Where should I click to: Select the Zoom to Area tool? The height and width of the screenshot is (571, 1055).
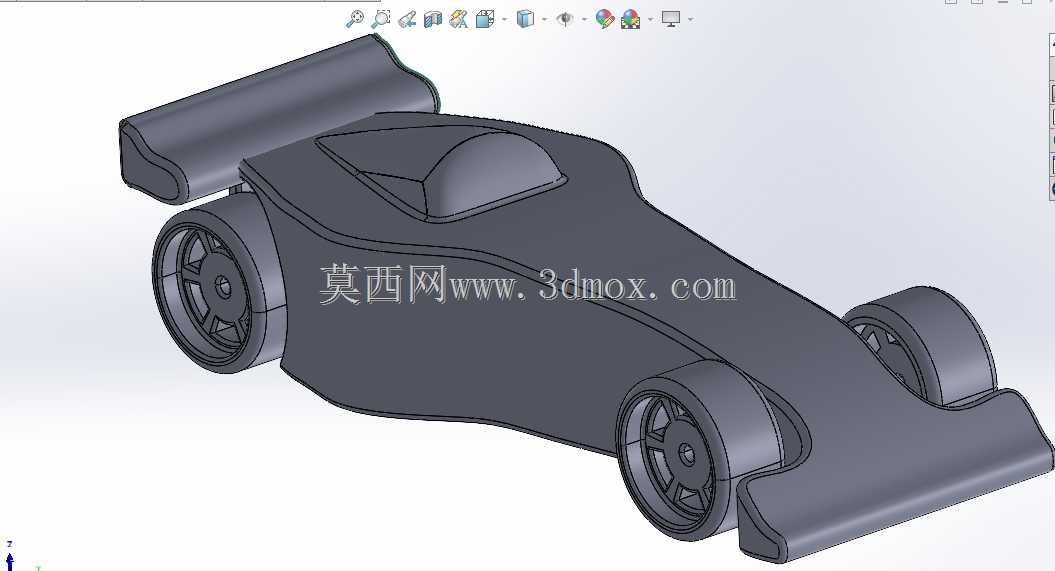[x=380, y=19]
